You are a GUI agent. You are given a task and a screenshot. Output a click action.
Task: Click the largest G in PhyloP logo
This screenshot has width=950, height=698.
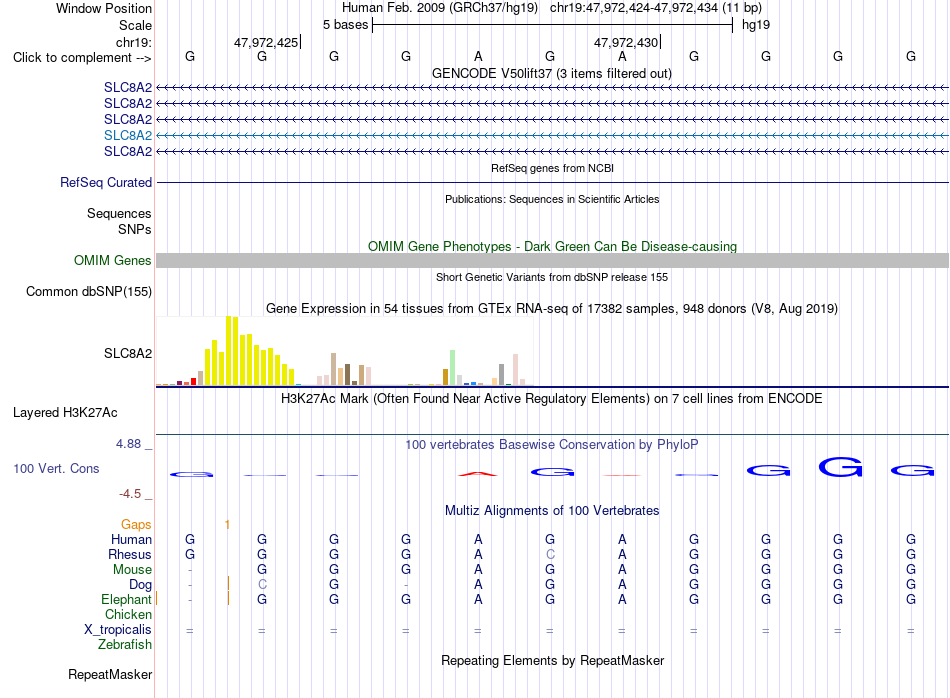tap(840, 467)
